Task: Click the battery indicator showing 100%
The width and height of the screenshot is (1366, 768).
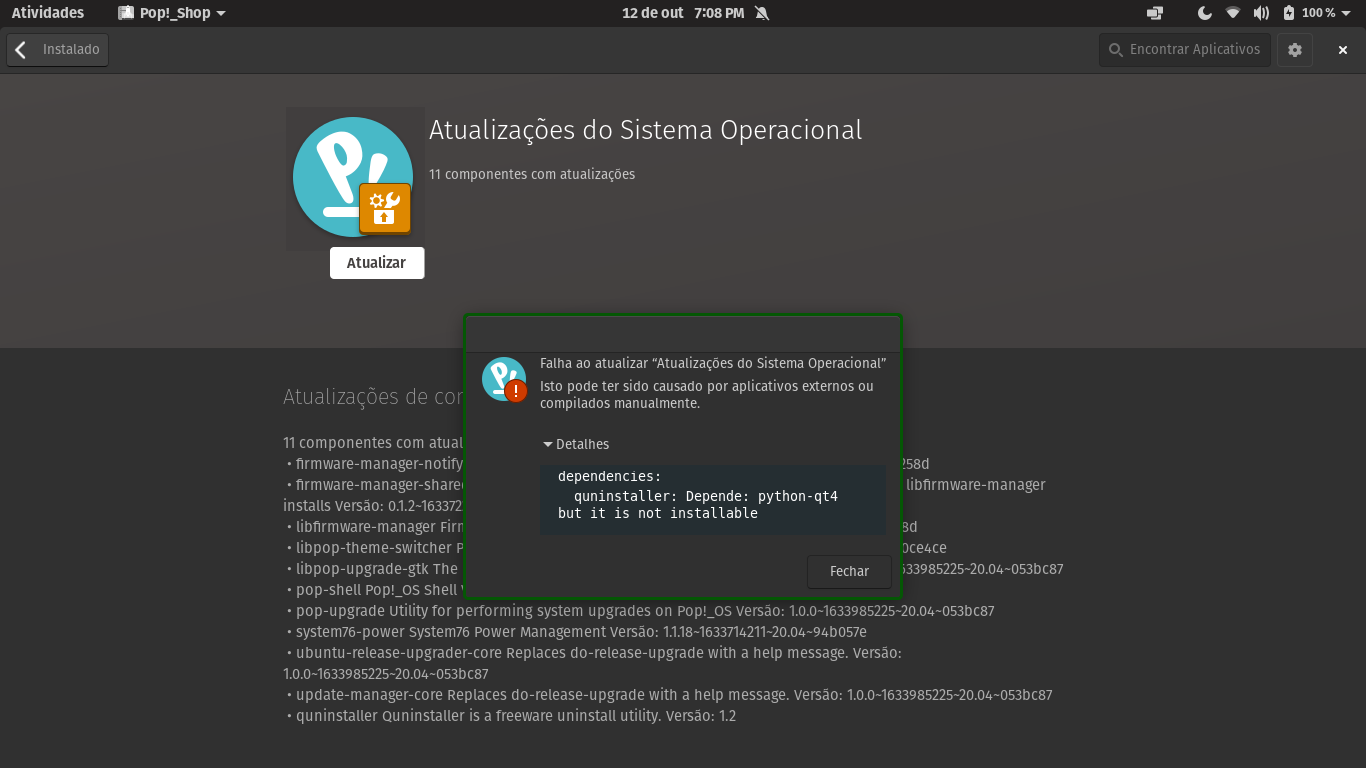Action: coord(1309,13)
